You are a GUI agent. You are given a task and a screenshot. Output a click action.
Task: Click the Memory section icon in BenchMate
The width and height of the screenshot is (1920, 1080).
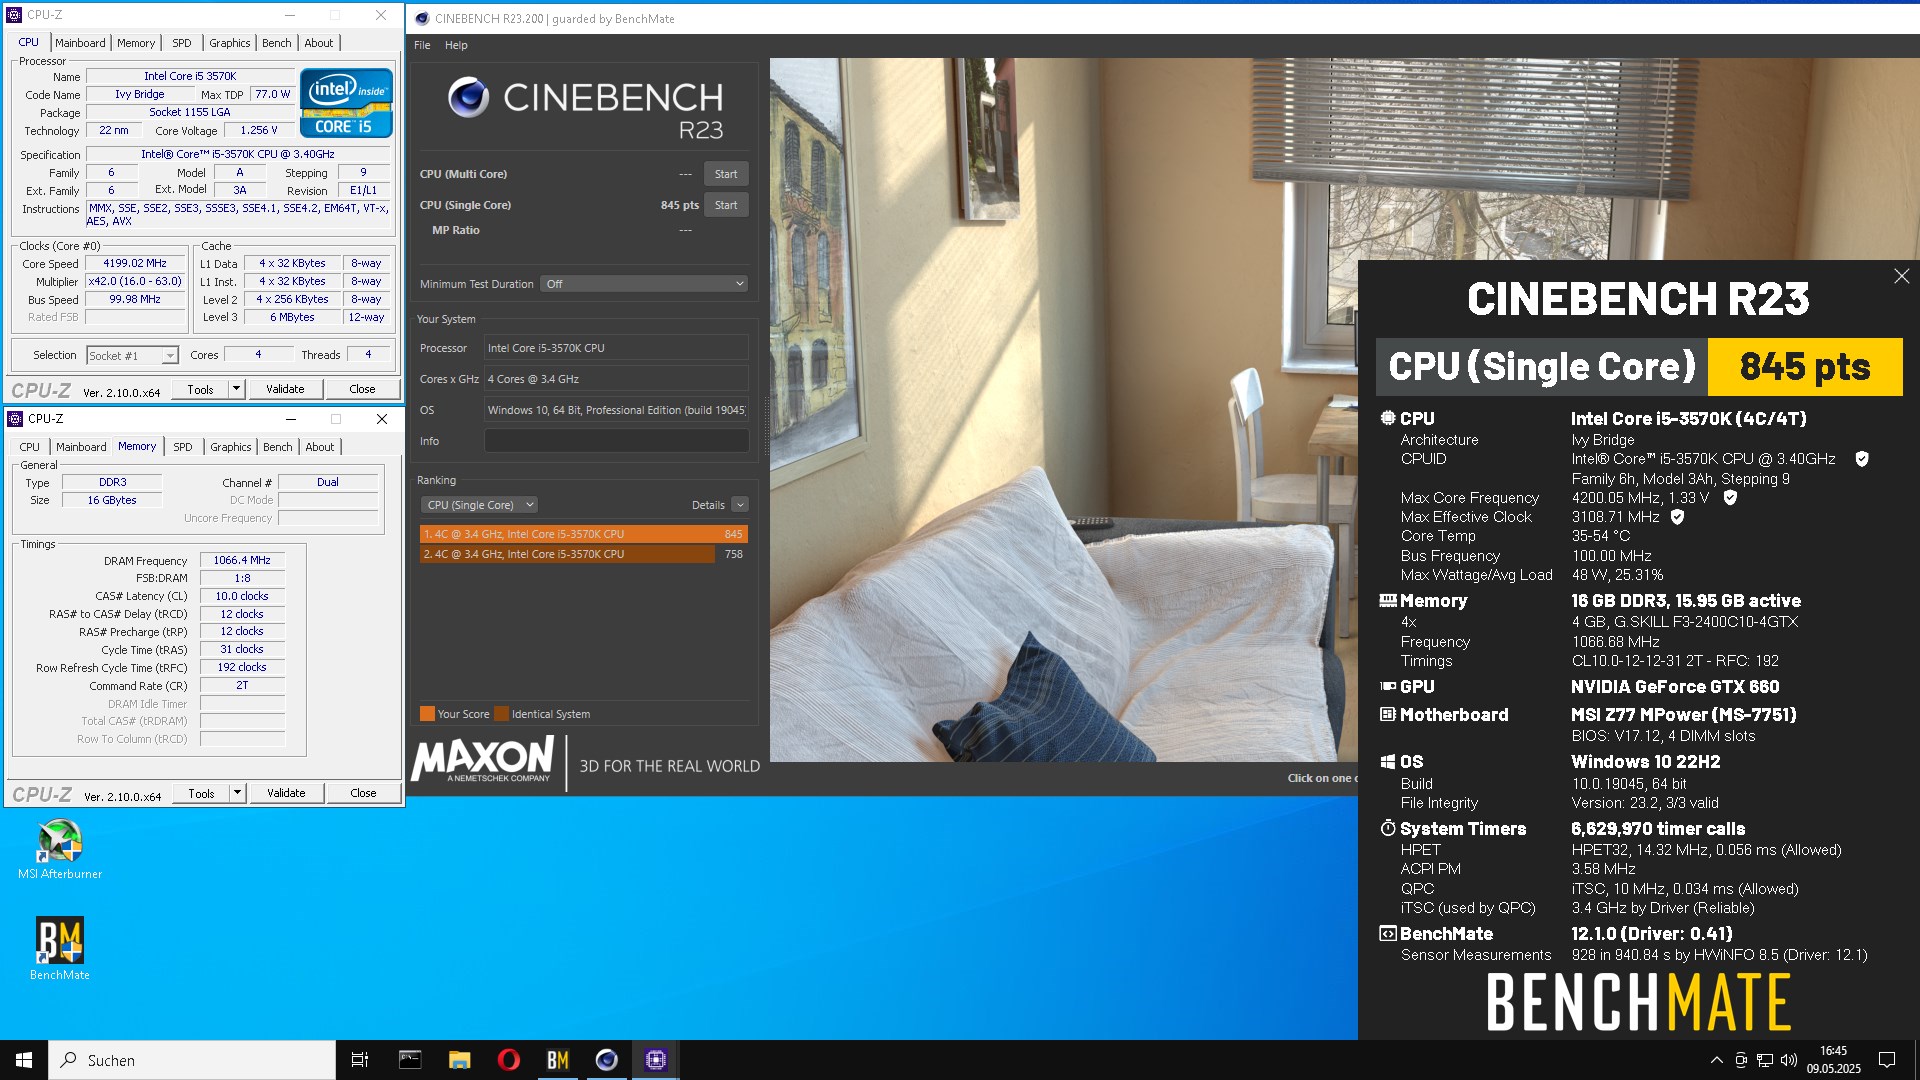1388,600
